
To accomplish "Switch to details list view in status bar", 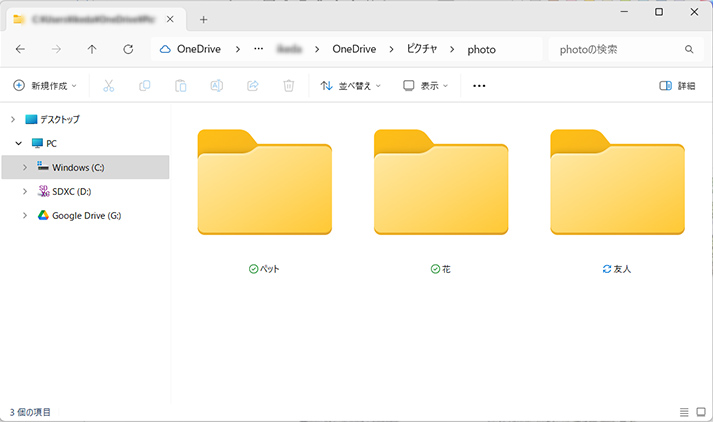I will [684, 411].
